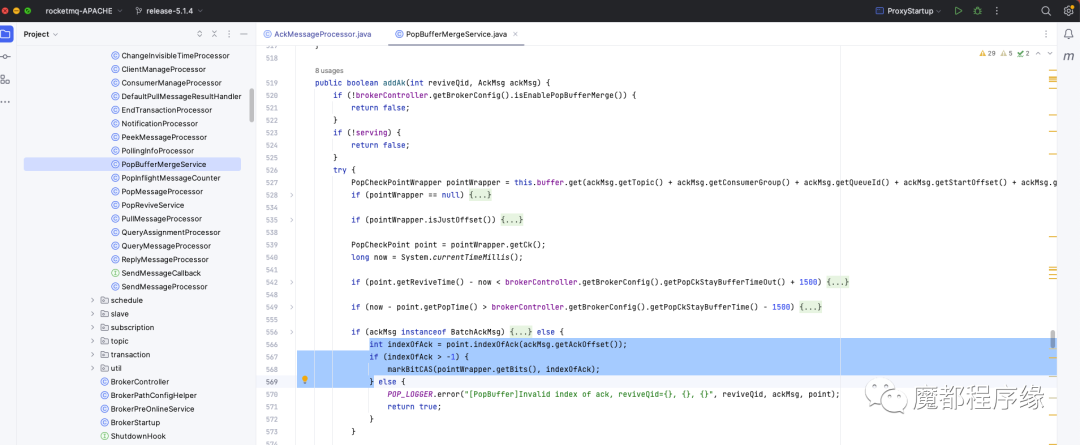Close the PopBufferMergeService.java tab
The width and height of the screenshot is (1080, 445).
515,34
